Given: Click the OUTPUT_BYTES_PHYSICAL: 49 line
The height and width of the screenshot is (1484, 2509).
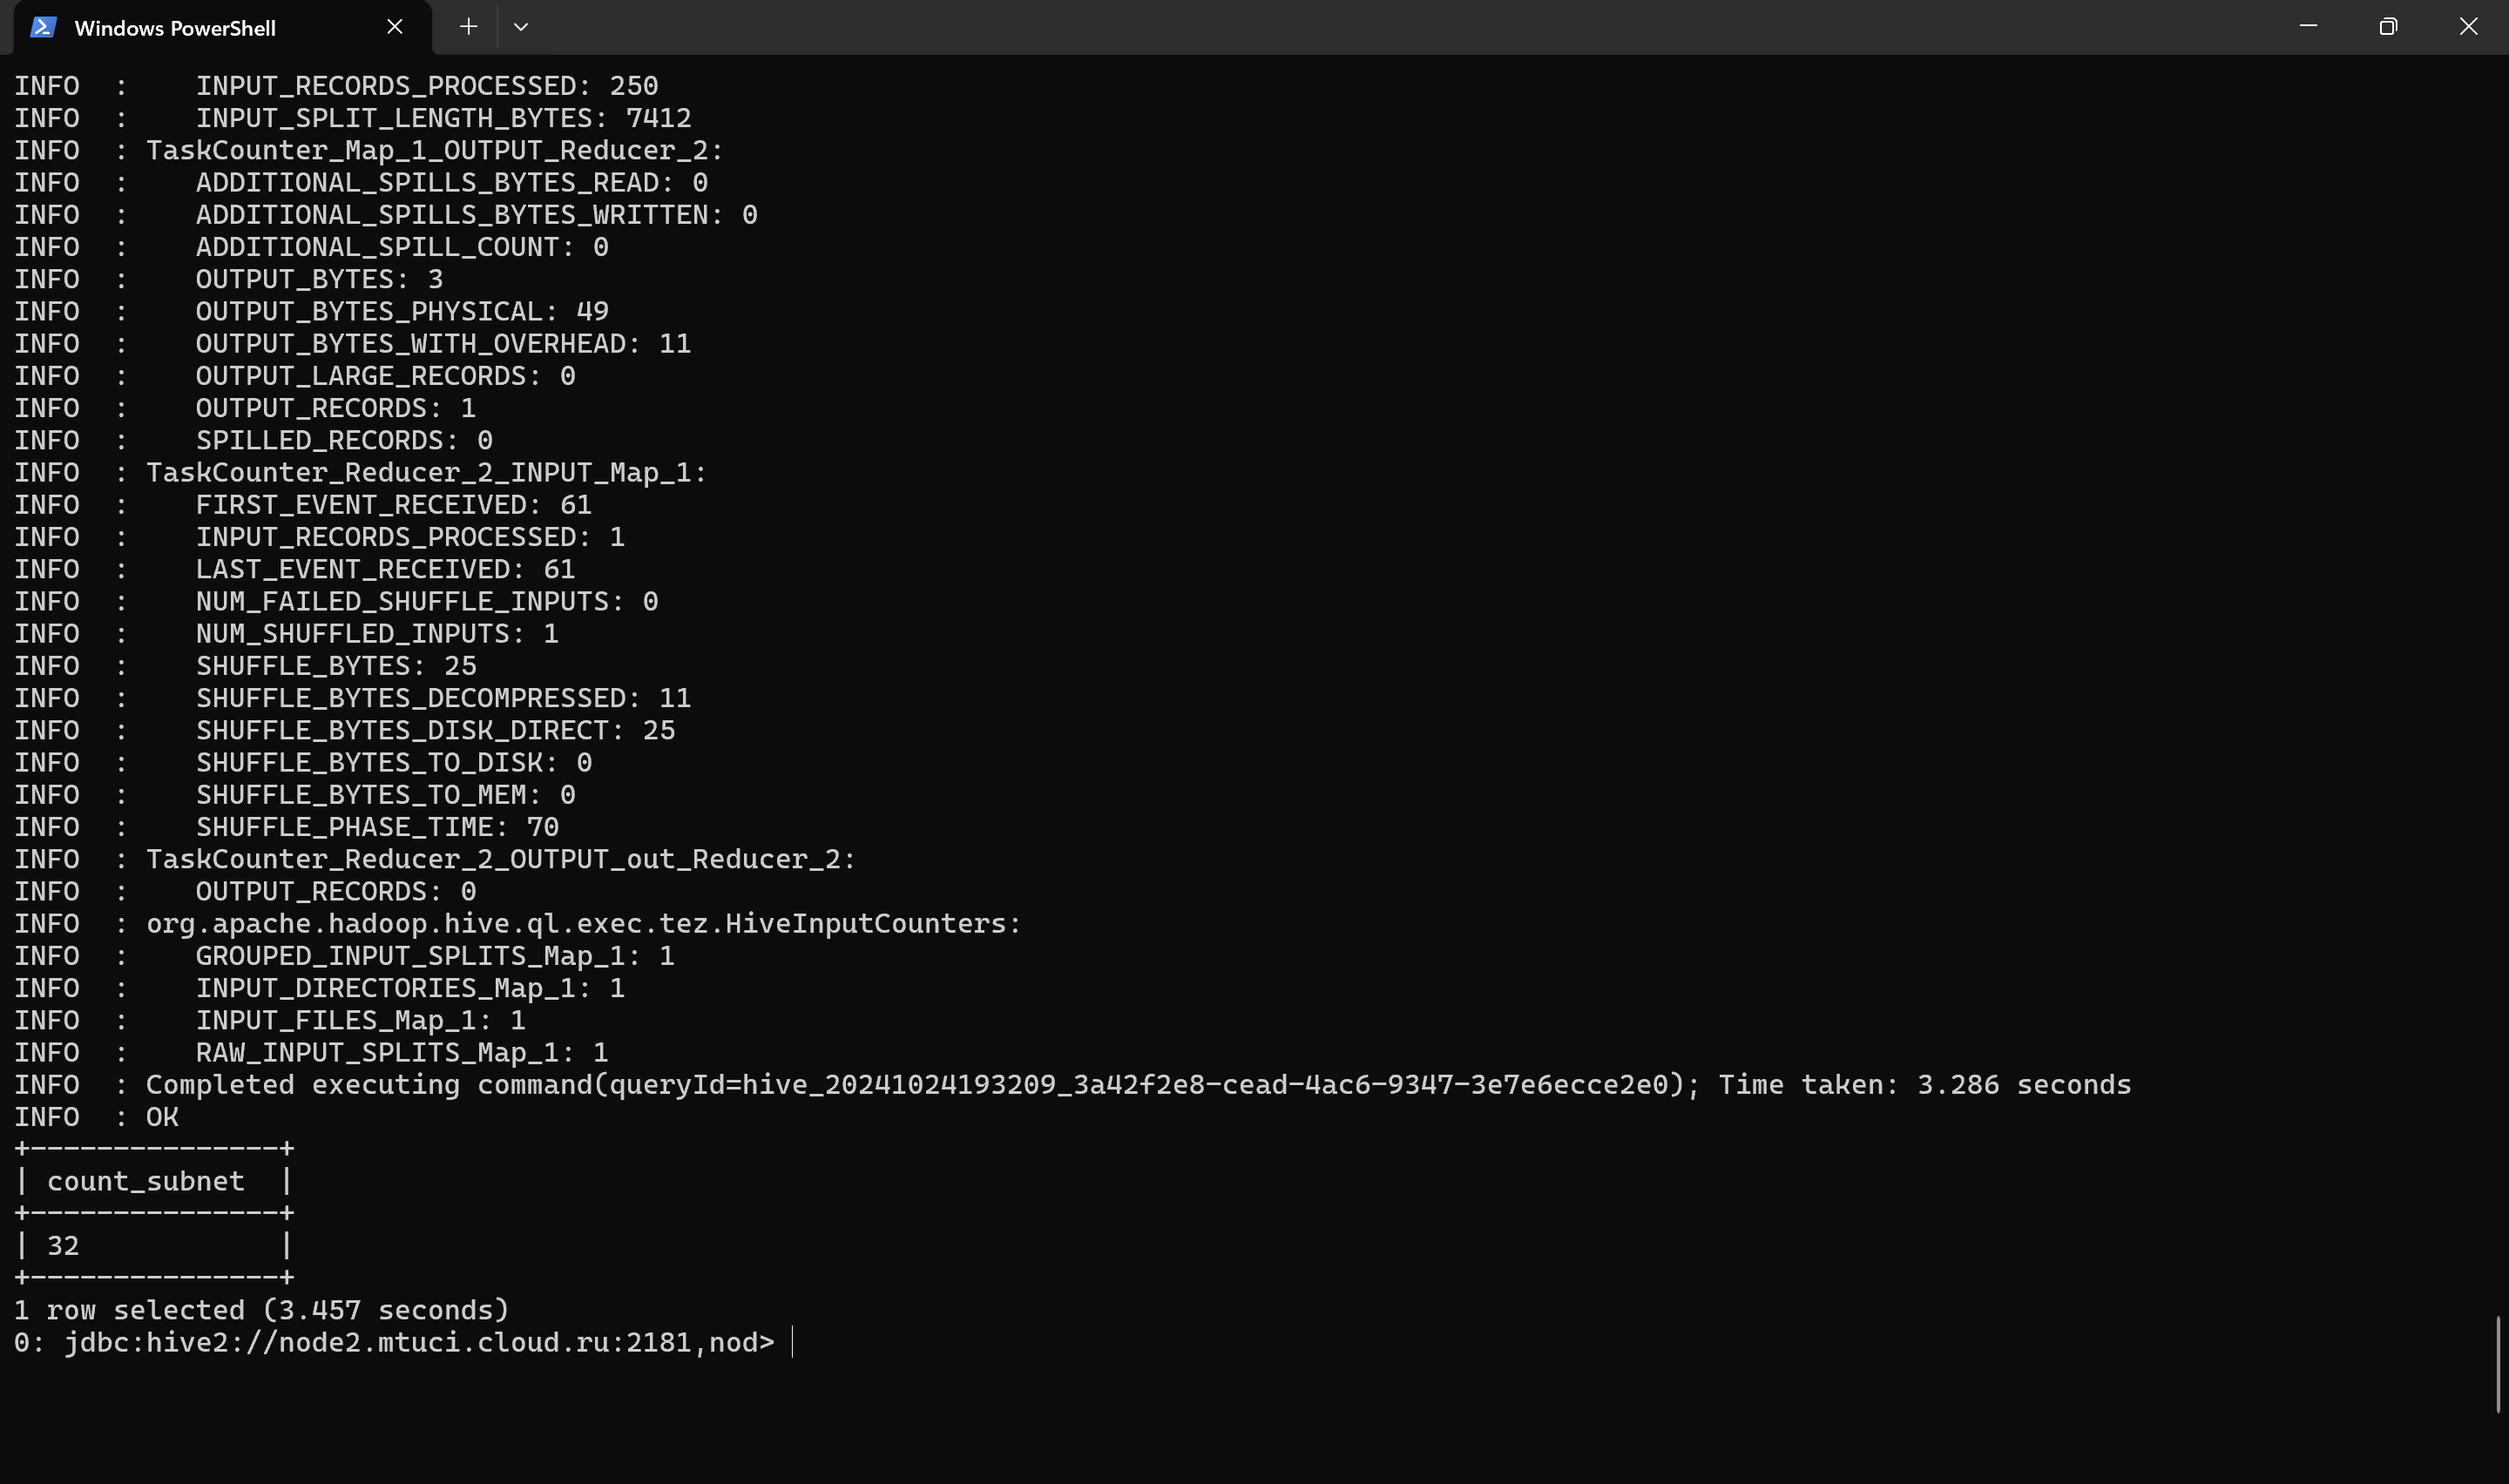Looking at the screenshot, I should 311,311.
